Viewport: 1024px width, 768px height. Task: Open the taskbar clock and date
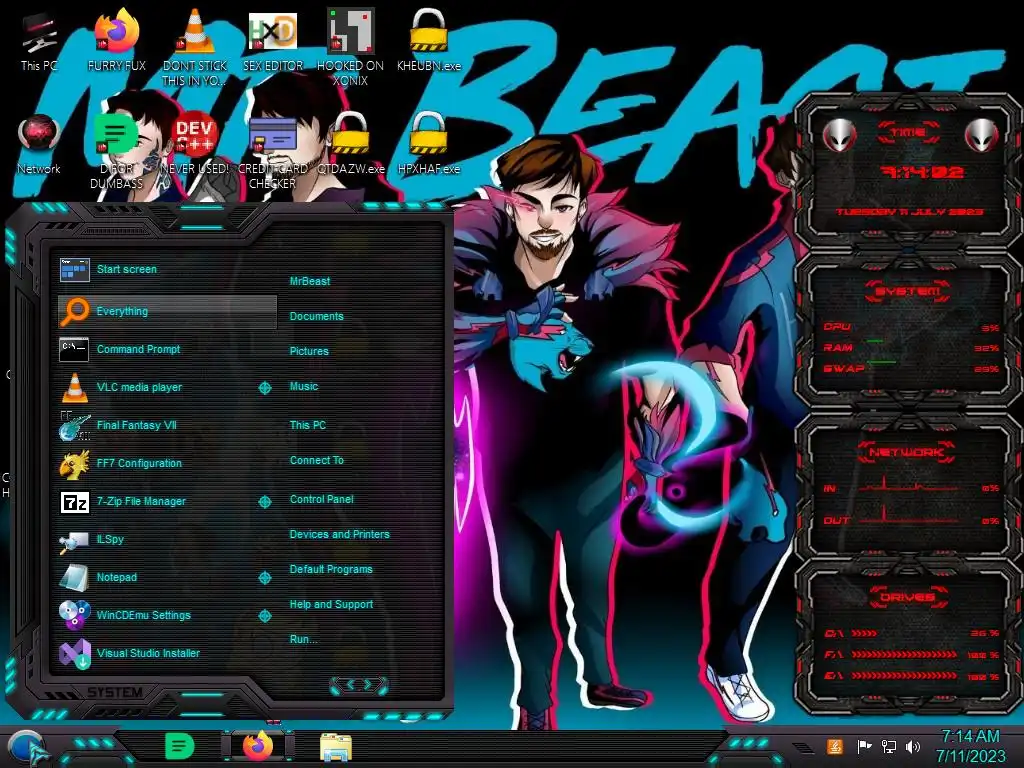[970, 746]
